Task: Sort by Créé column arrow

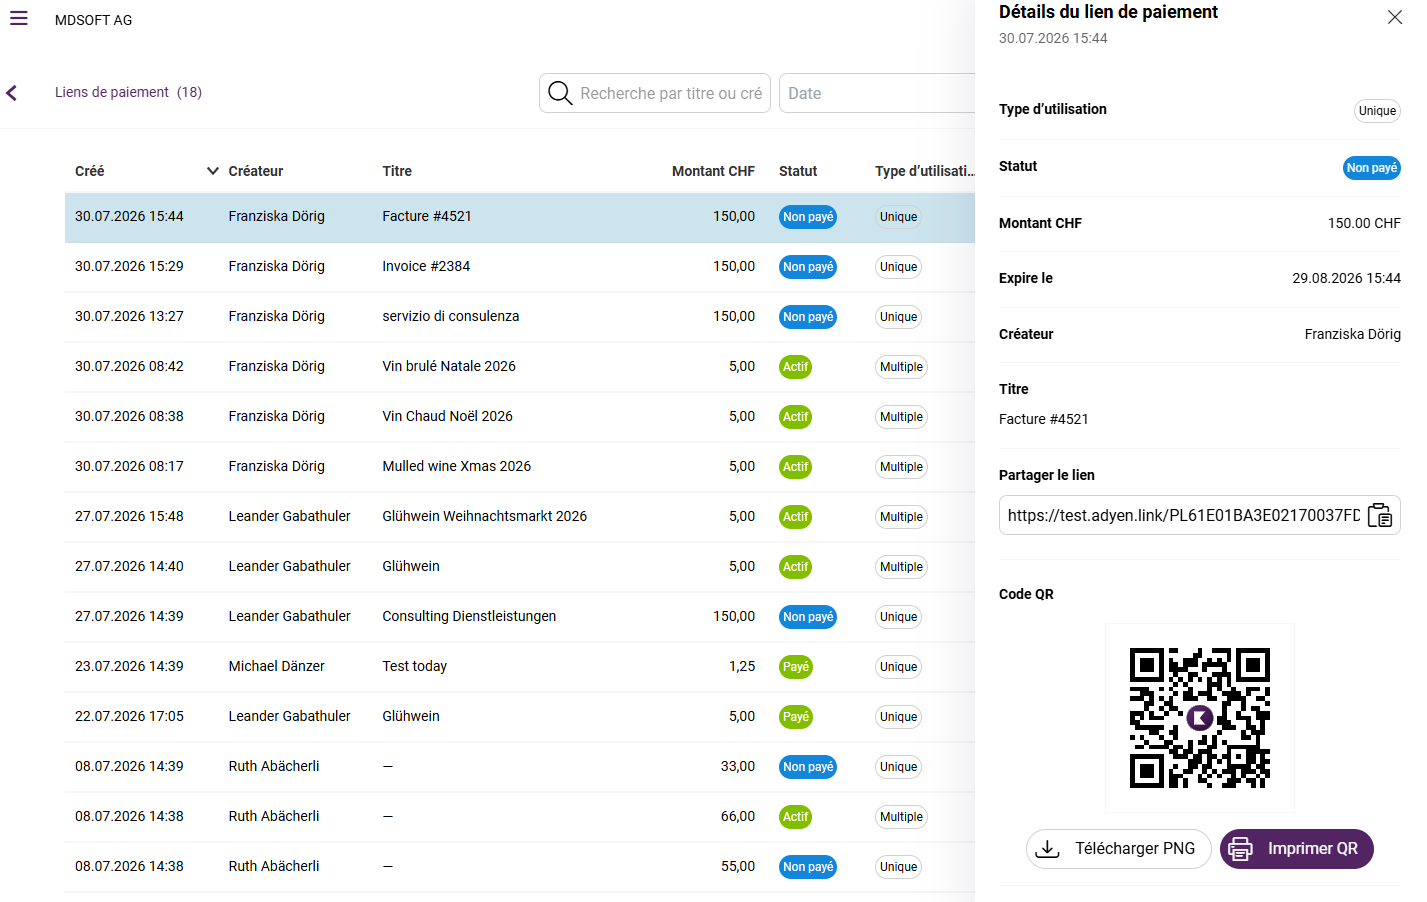Action: coord(212,171)
